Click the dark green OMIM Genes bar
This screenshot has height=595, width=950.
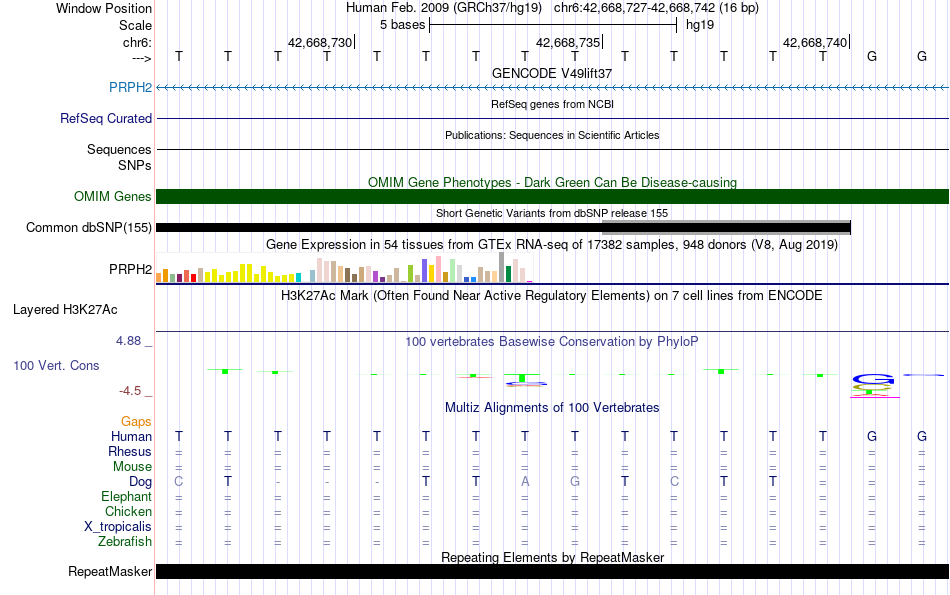552,196
